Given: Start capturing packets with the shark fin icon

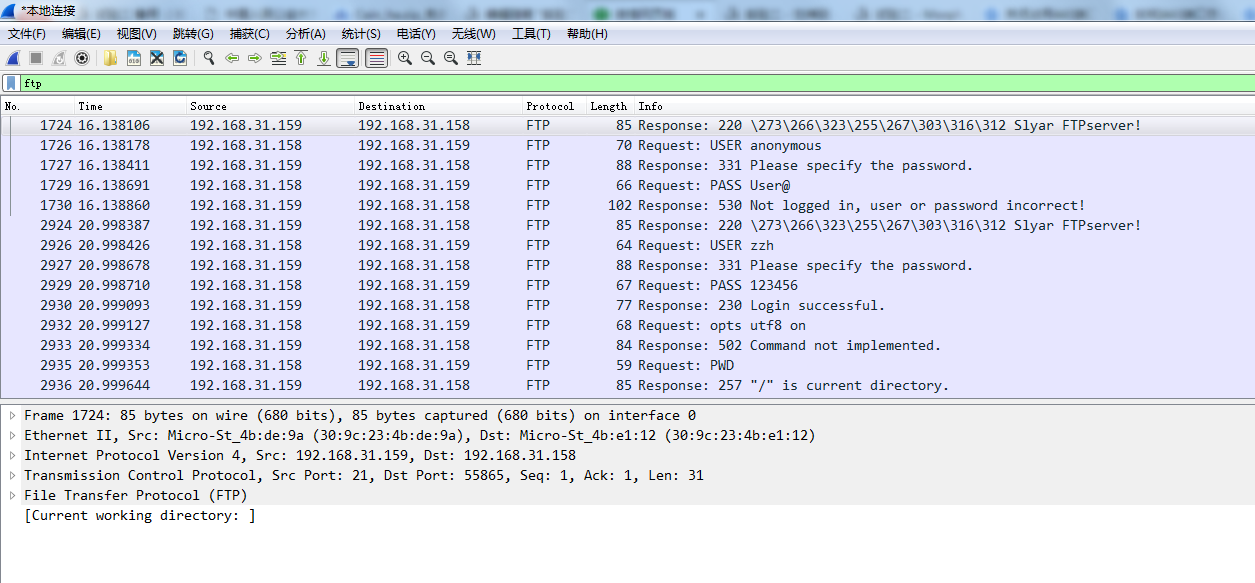Looking at the screenshot, I should click(13, 58).
